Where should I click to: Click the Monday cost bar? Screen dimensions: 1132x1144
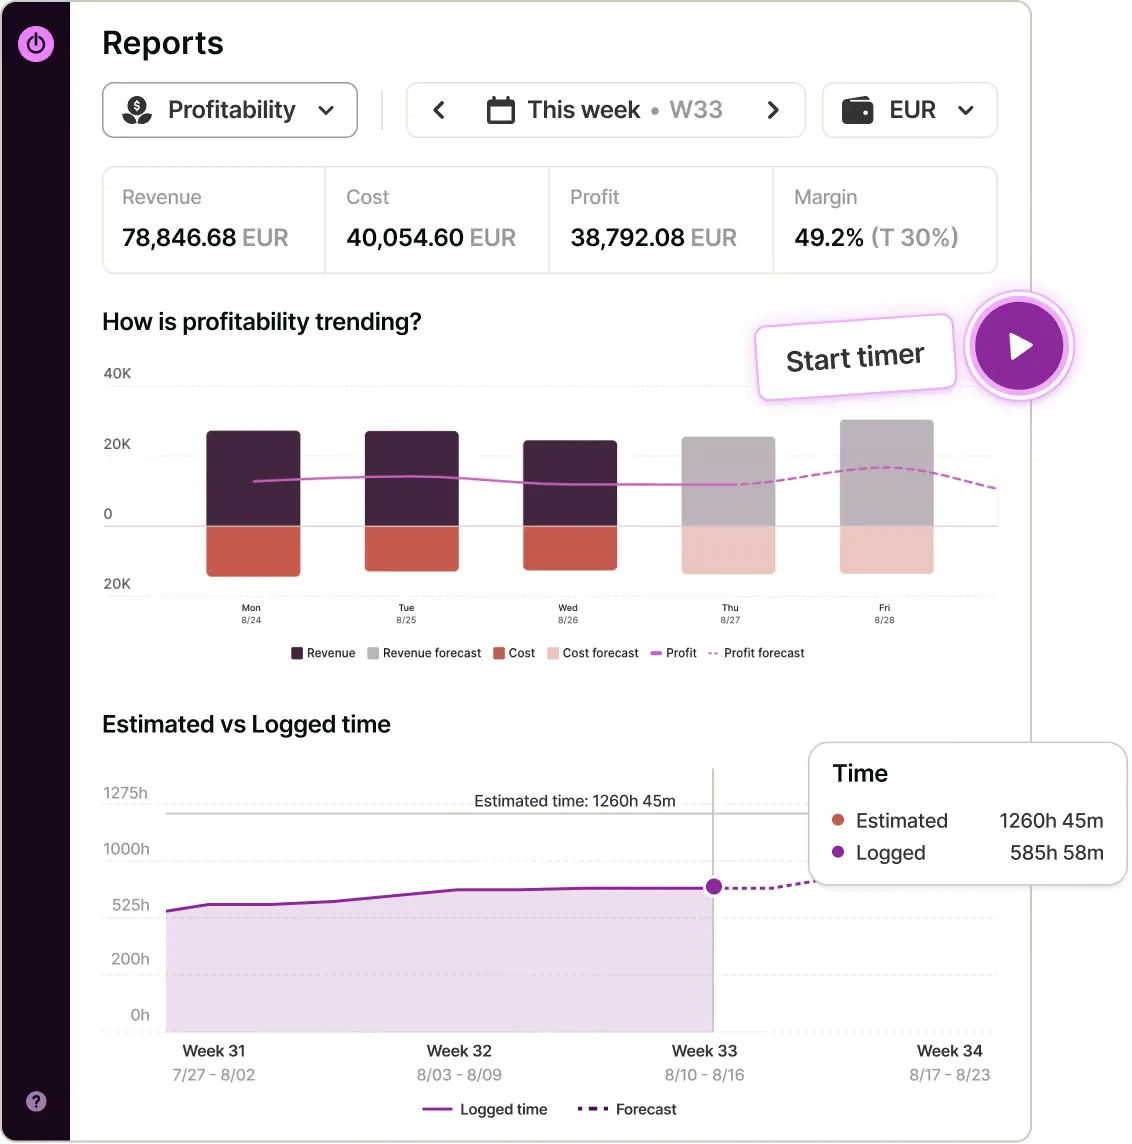(x=253, y=552)
